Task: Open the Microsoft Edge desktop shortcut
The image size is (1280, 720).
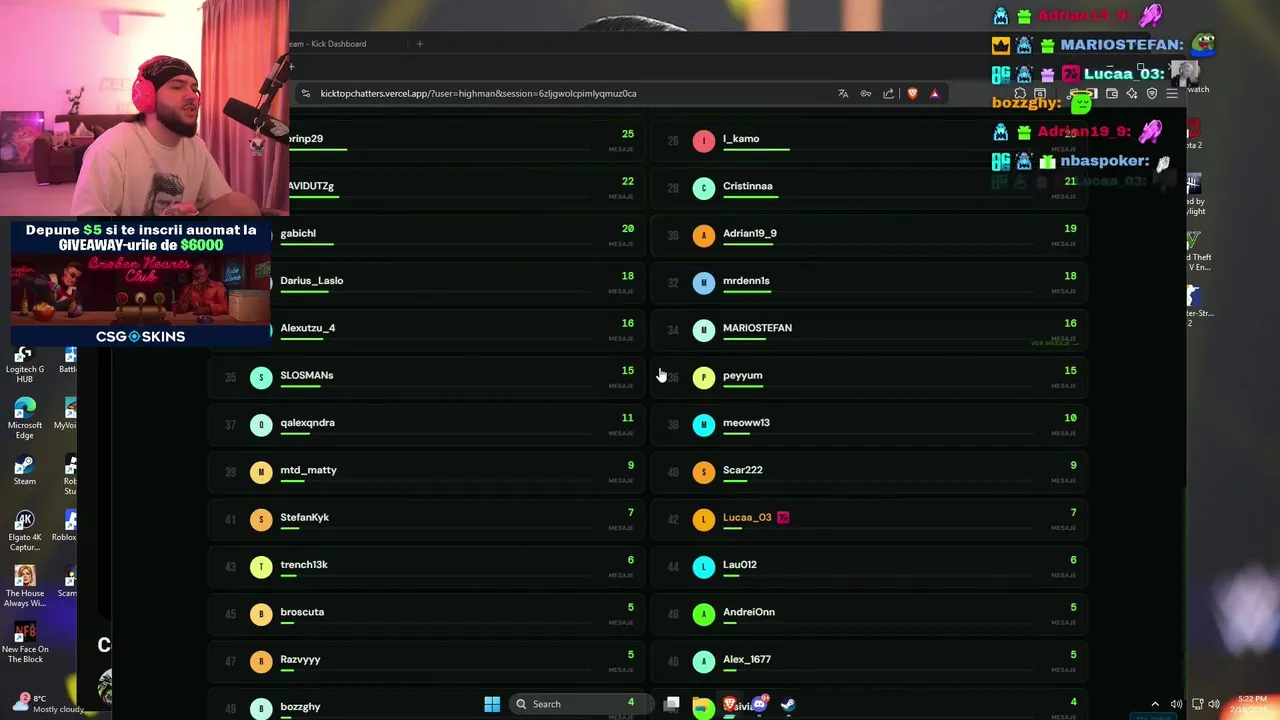Action: [x=25, y=418]
